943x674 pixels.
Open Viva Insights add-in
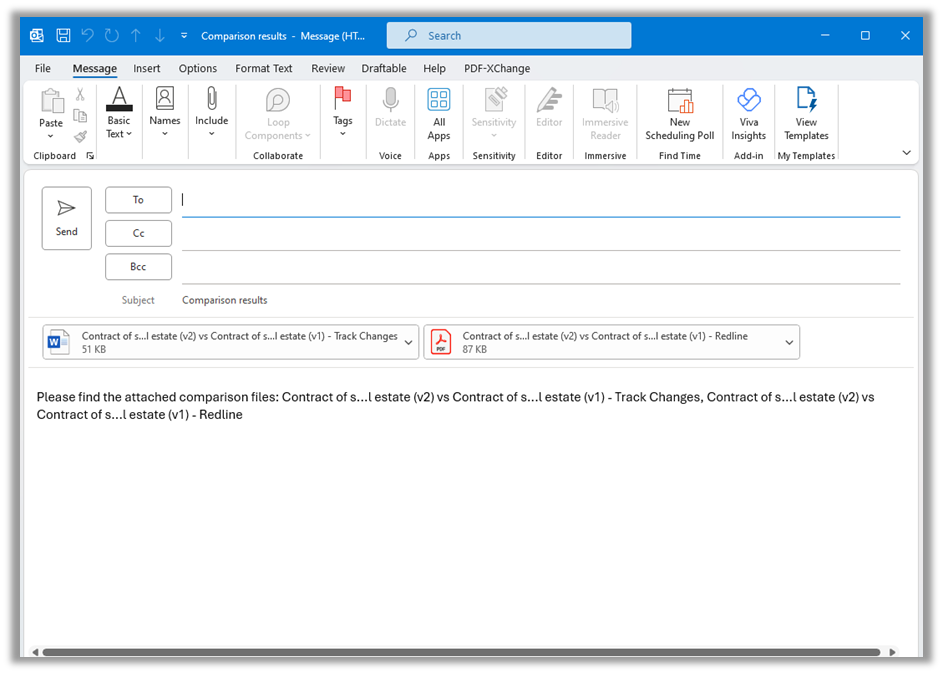tap(749, 114)
